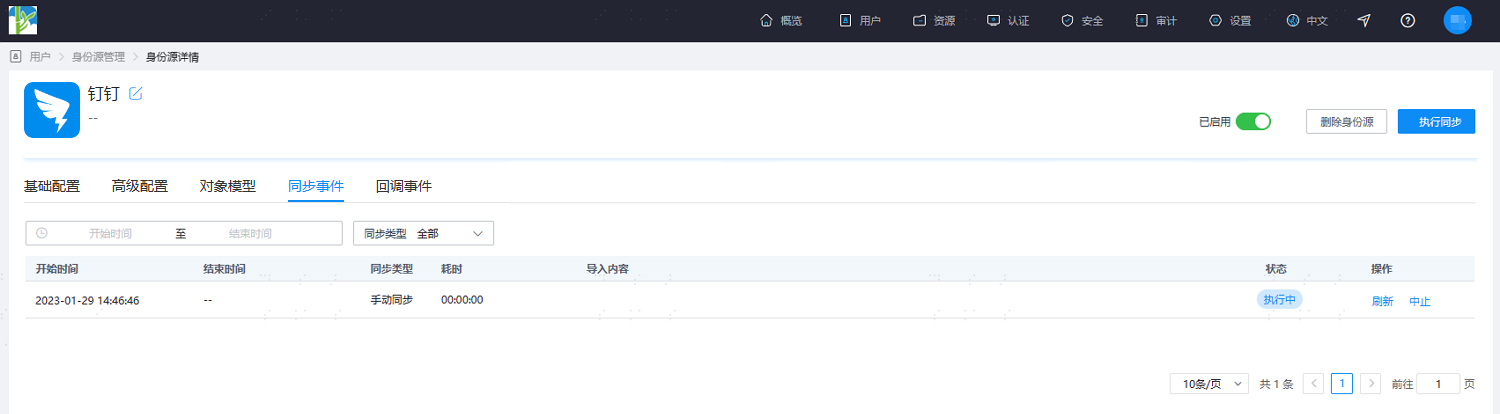Open the help question mark icon

pos(1408,20)
